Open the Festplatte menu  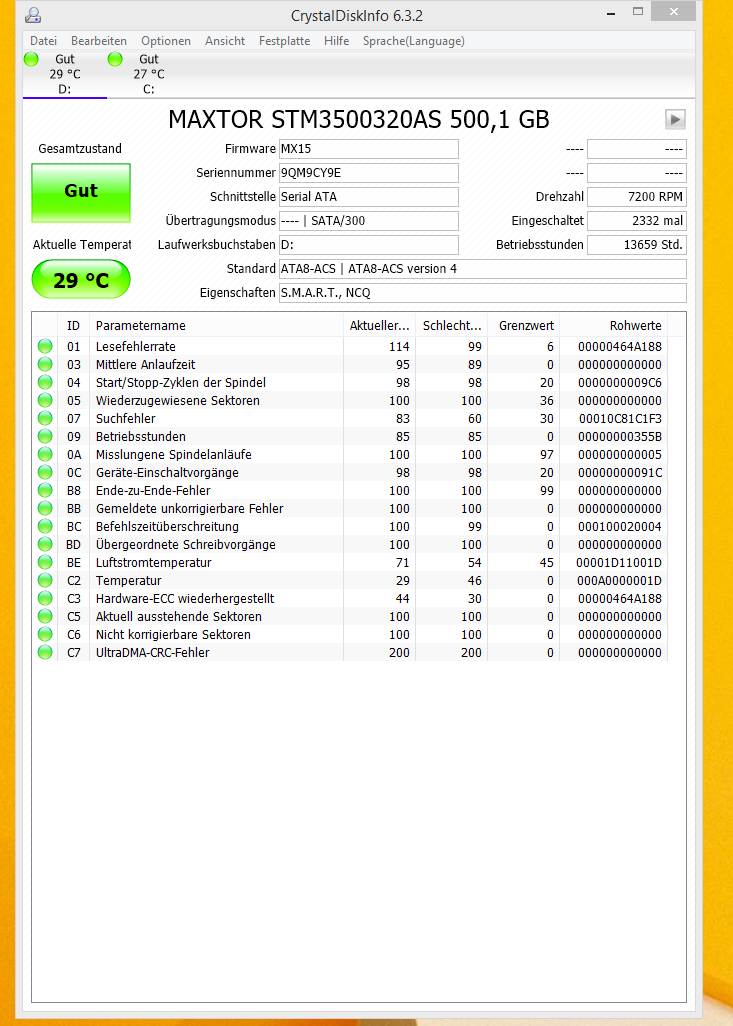(284, 41)
